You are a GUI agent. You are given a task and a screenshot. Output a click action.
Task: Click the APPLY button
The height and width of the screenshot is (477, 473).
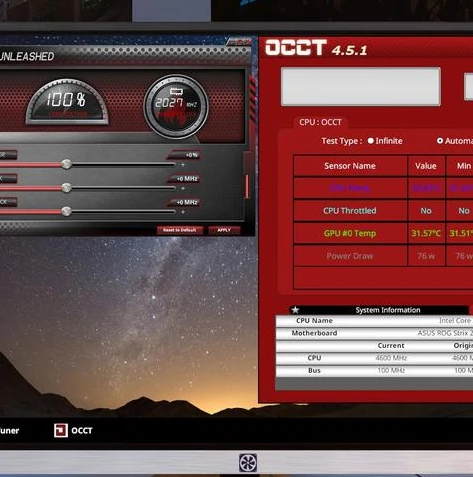tap(224, 230)
